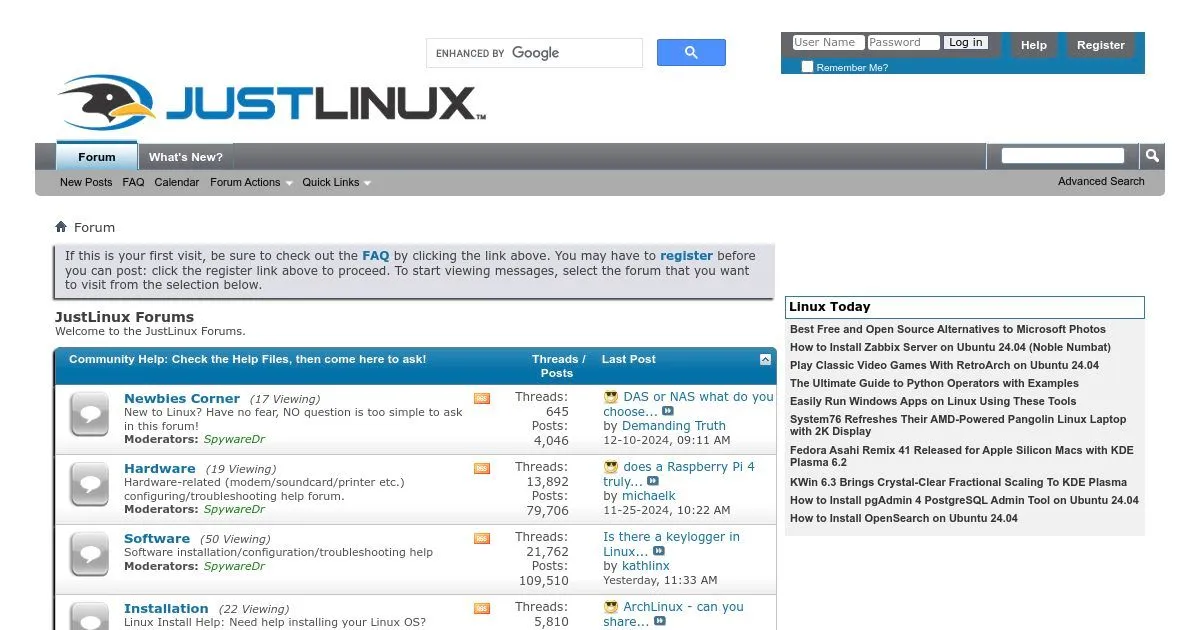Open the Newbies Corner forum
Viewport: 1200px width, 630px height.
182,398
